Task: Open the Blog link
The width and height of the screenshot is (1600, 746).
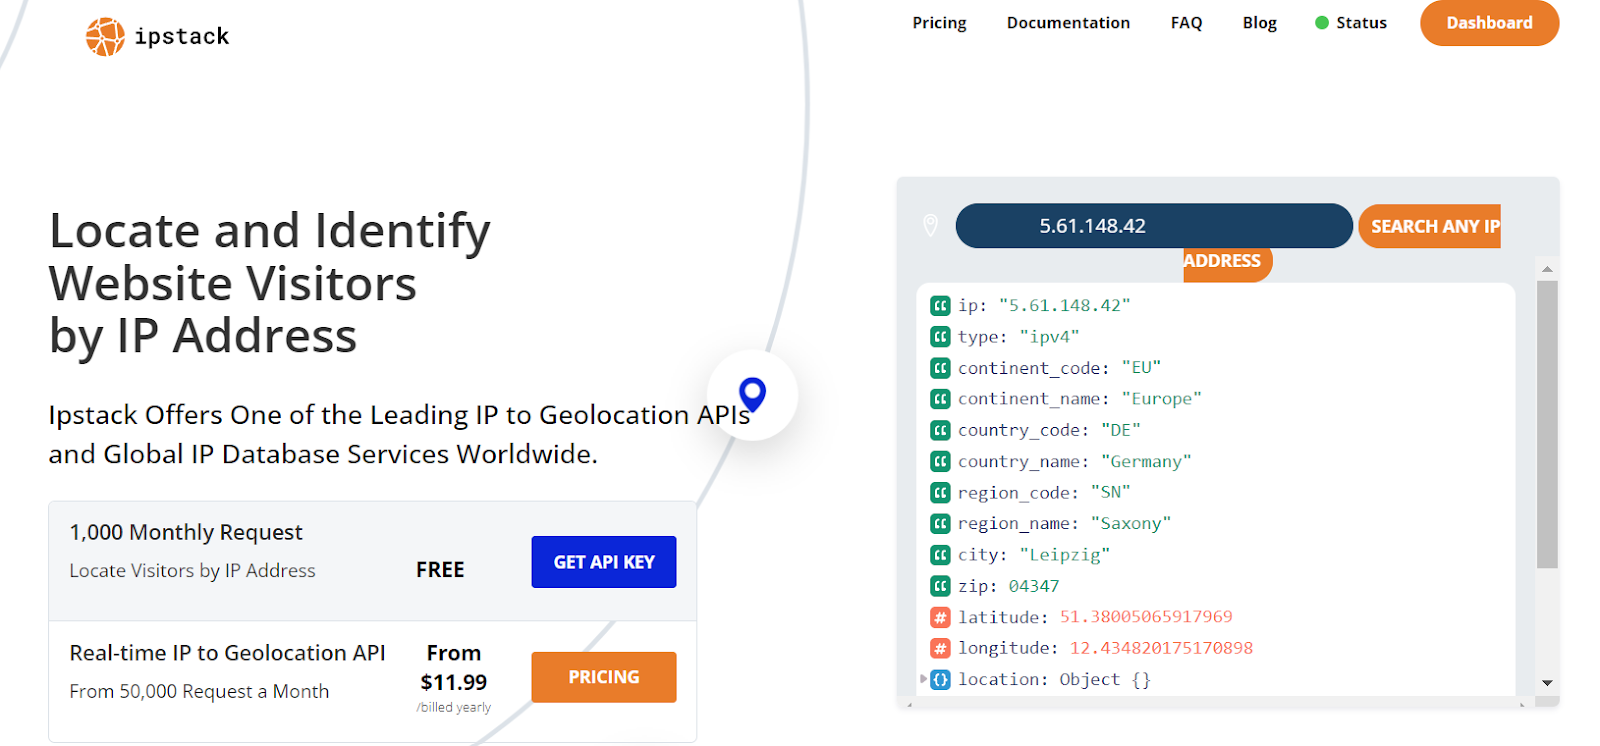Action: point(1259,23)
